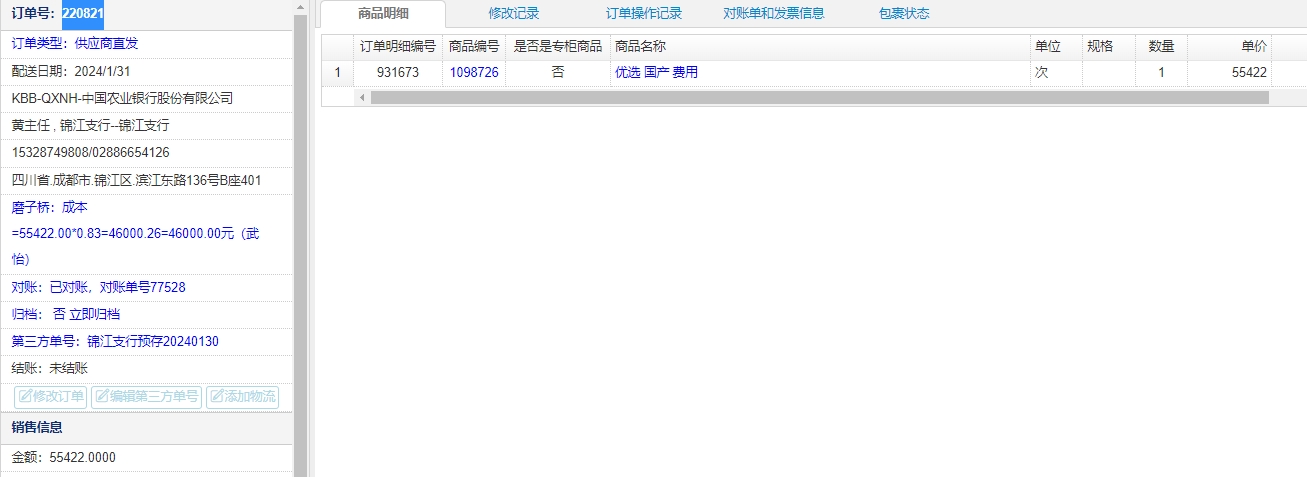The image size is (1307, 477).
Task: Switch to the 包裹状态 tab
Action: click(904, 14)
